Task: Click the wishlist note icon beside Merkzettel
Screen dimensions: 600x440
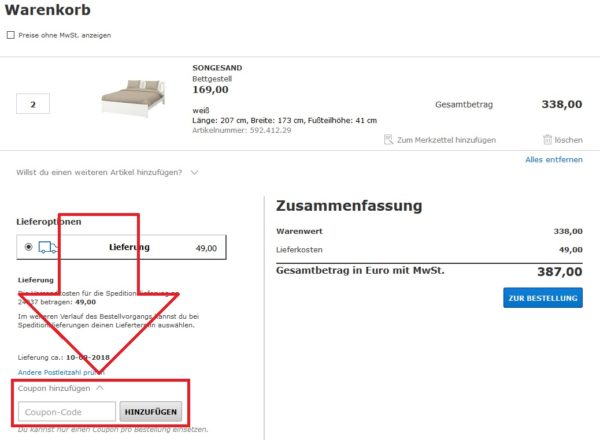Action: pos(389,140)
